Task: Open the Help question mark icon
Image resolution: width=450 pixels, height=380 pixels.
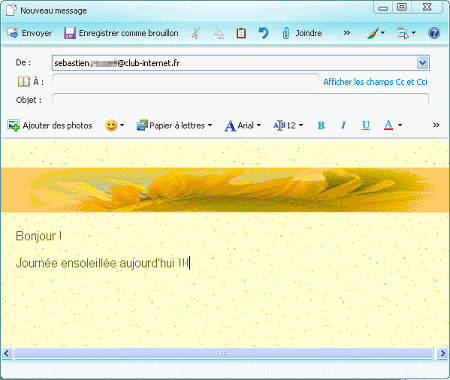Action: [x=434, y=33]
